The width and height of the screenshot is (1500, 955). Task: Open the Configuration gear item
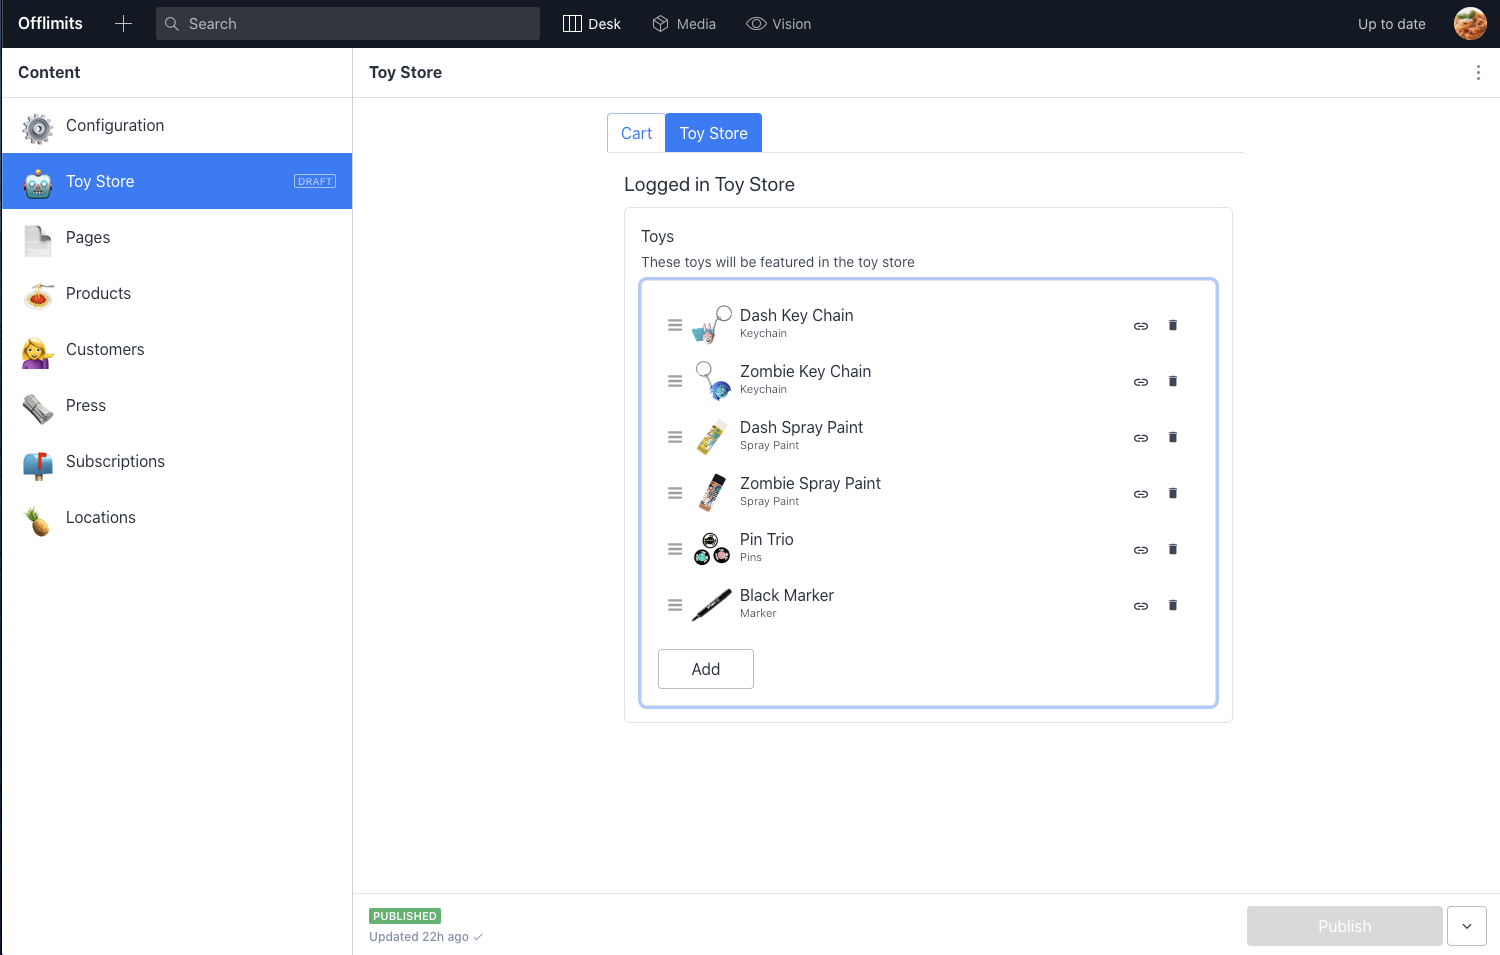coord(177,126)
